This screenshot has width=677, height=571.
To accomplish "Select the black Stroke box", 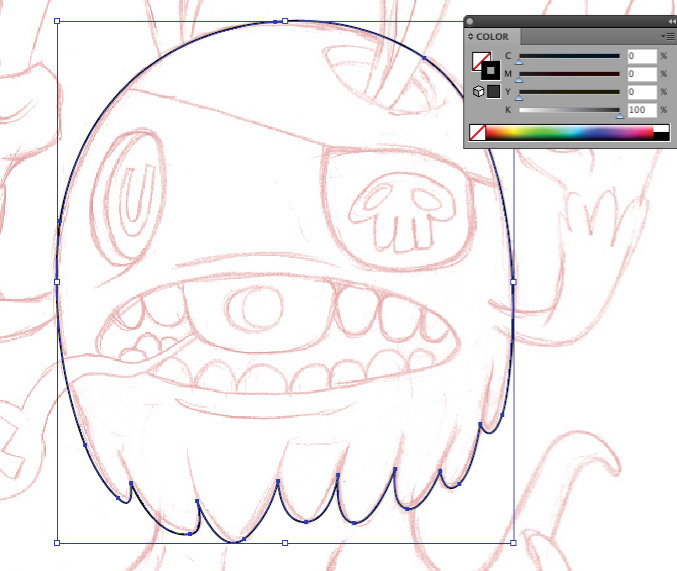I will [490, 71].
